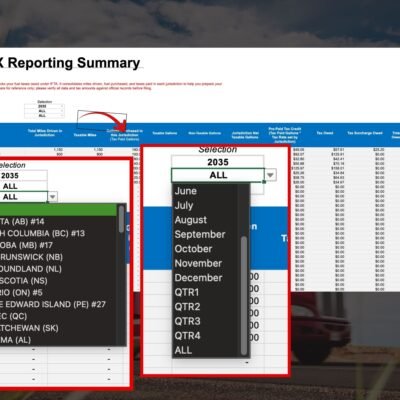Choose July in the period list

[x=184, y=205]
